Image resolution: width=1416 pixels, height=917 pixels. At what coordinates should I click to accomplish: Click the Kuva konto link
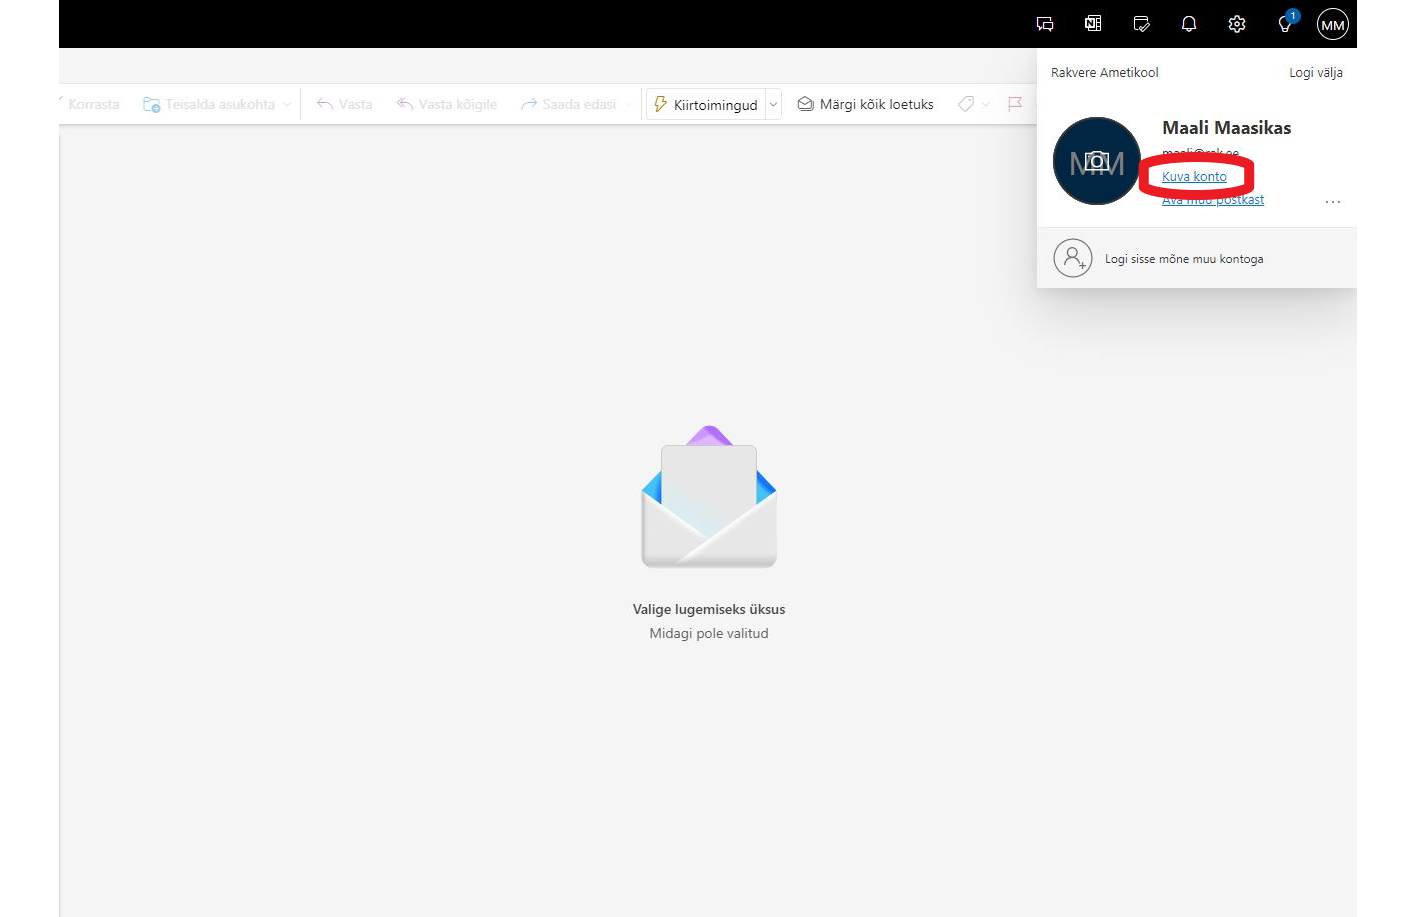(1194, 177)
